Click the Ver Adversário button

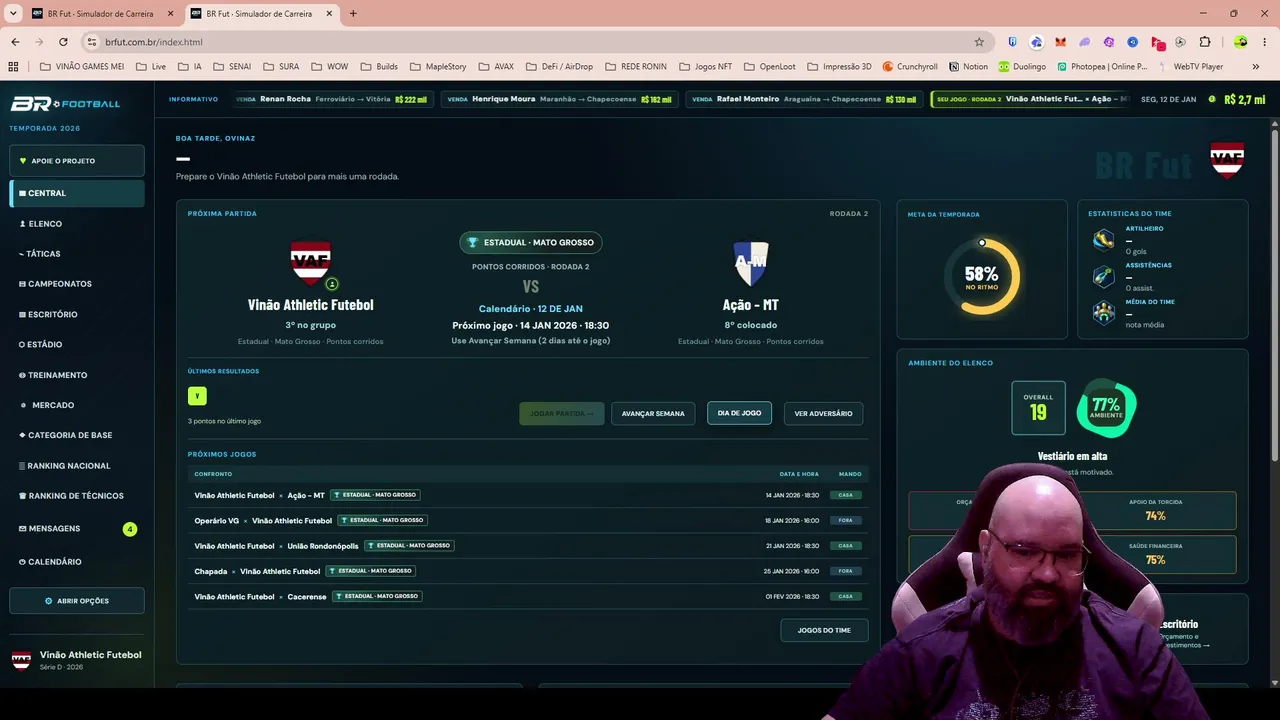pos(823,414)
